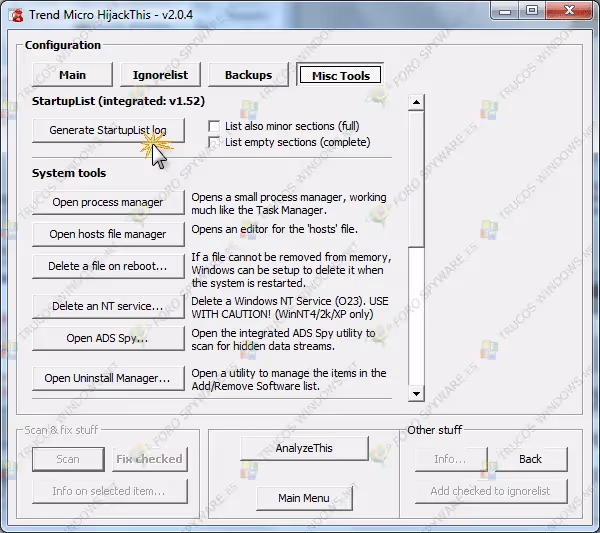
Task: Maximize the HijackThis window
Action: tap(532, 11)
